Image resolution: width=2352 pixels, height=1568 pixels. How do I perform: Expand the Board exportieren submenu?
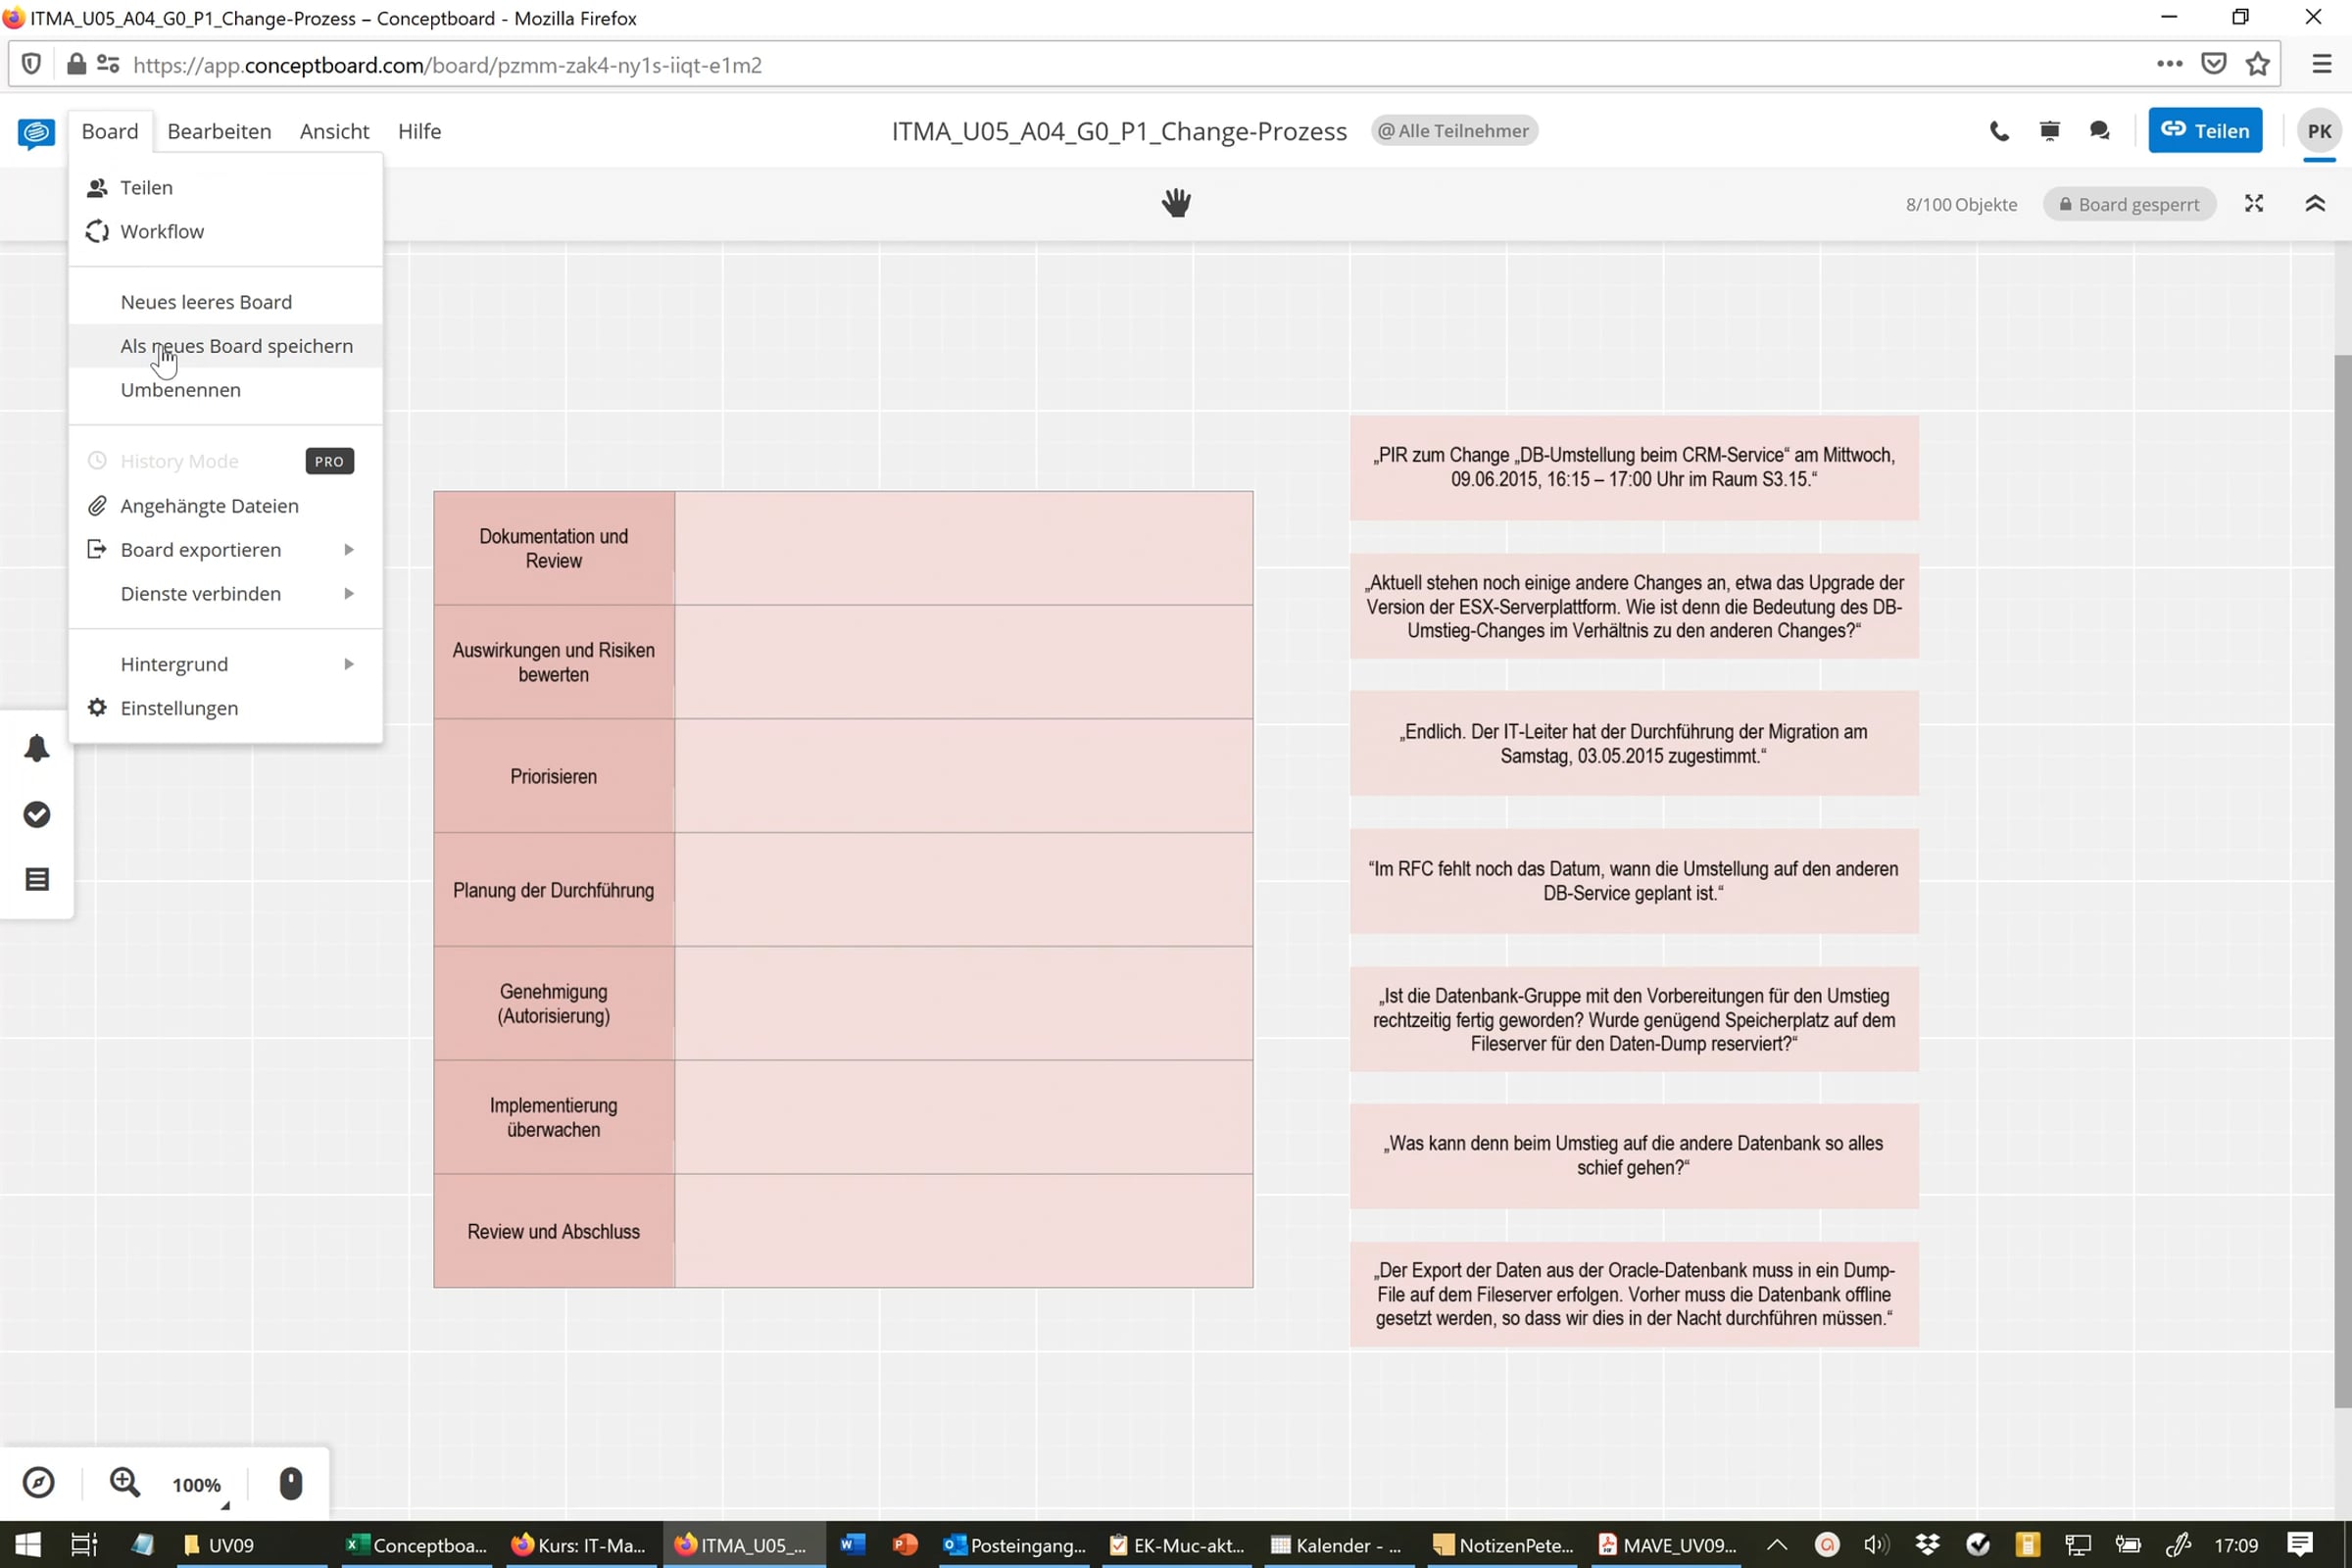226,550
